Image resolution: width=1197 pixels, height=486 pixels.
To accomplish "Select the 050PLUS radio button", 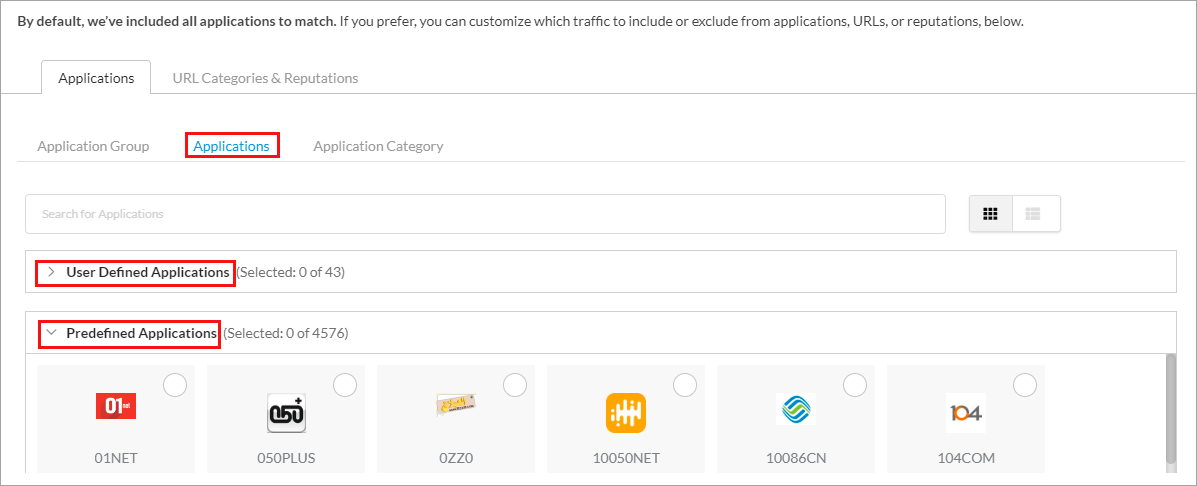I will click(x=345, y=385).
